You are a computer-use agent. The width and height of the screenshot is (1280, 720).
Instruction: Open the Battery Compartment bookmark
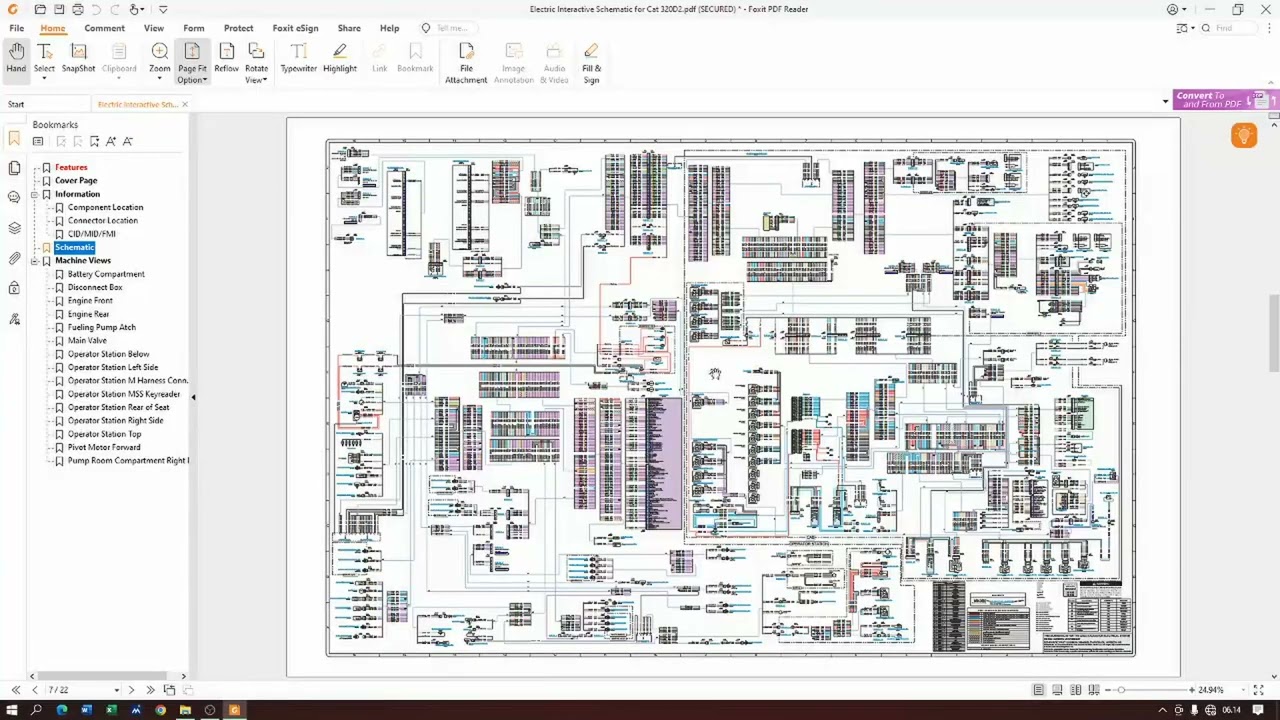pos(106,274)
